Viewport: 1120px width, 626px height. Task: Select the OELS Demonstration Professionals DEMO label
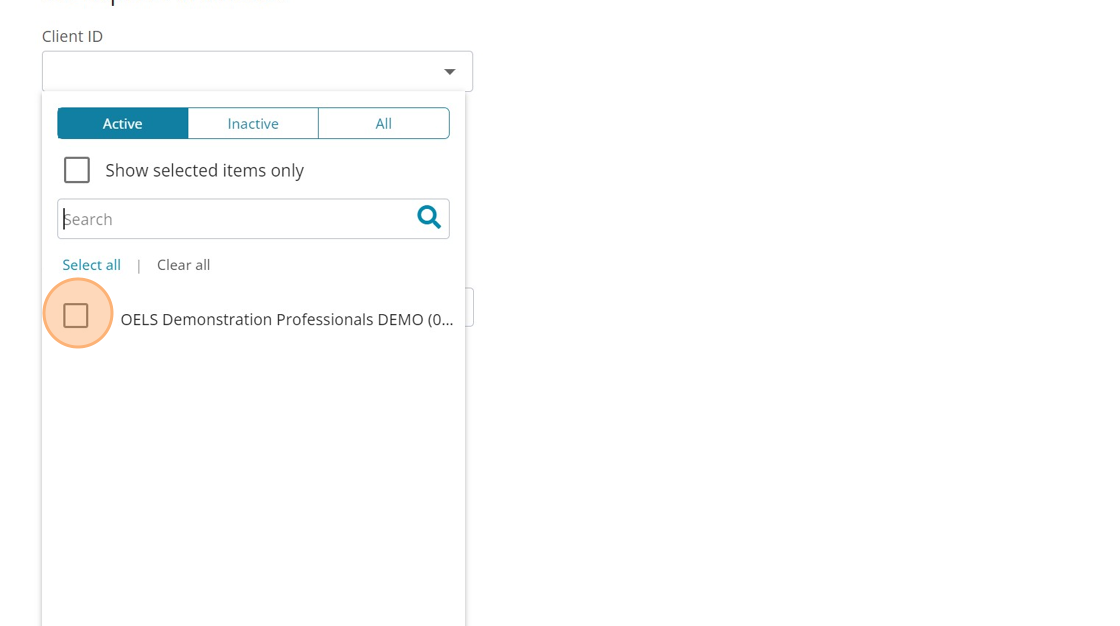[x=286, y=320]
